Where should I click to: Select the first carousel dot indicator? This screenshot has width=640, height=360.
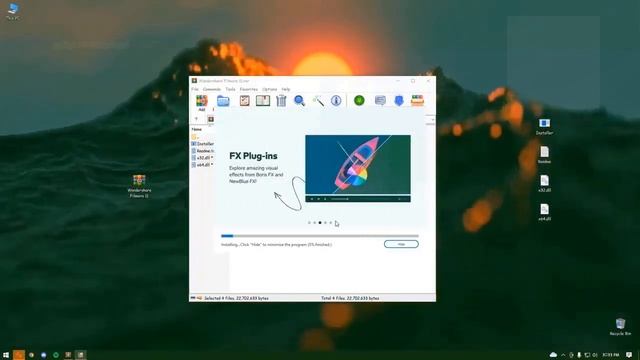[309, 223]
